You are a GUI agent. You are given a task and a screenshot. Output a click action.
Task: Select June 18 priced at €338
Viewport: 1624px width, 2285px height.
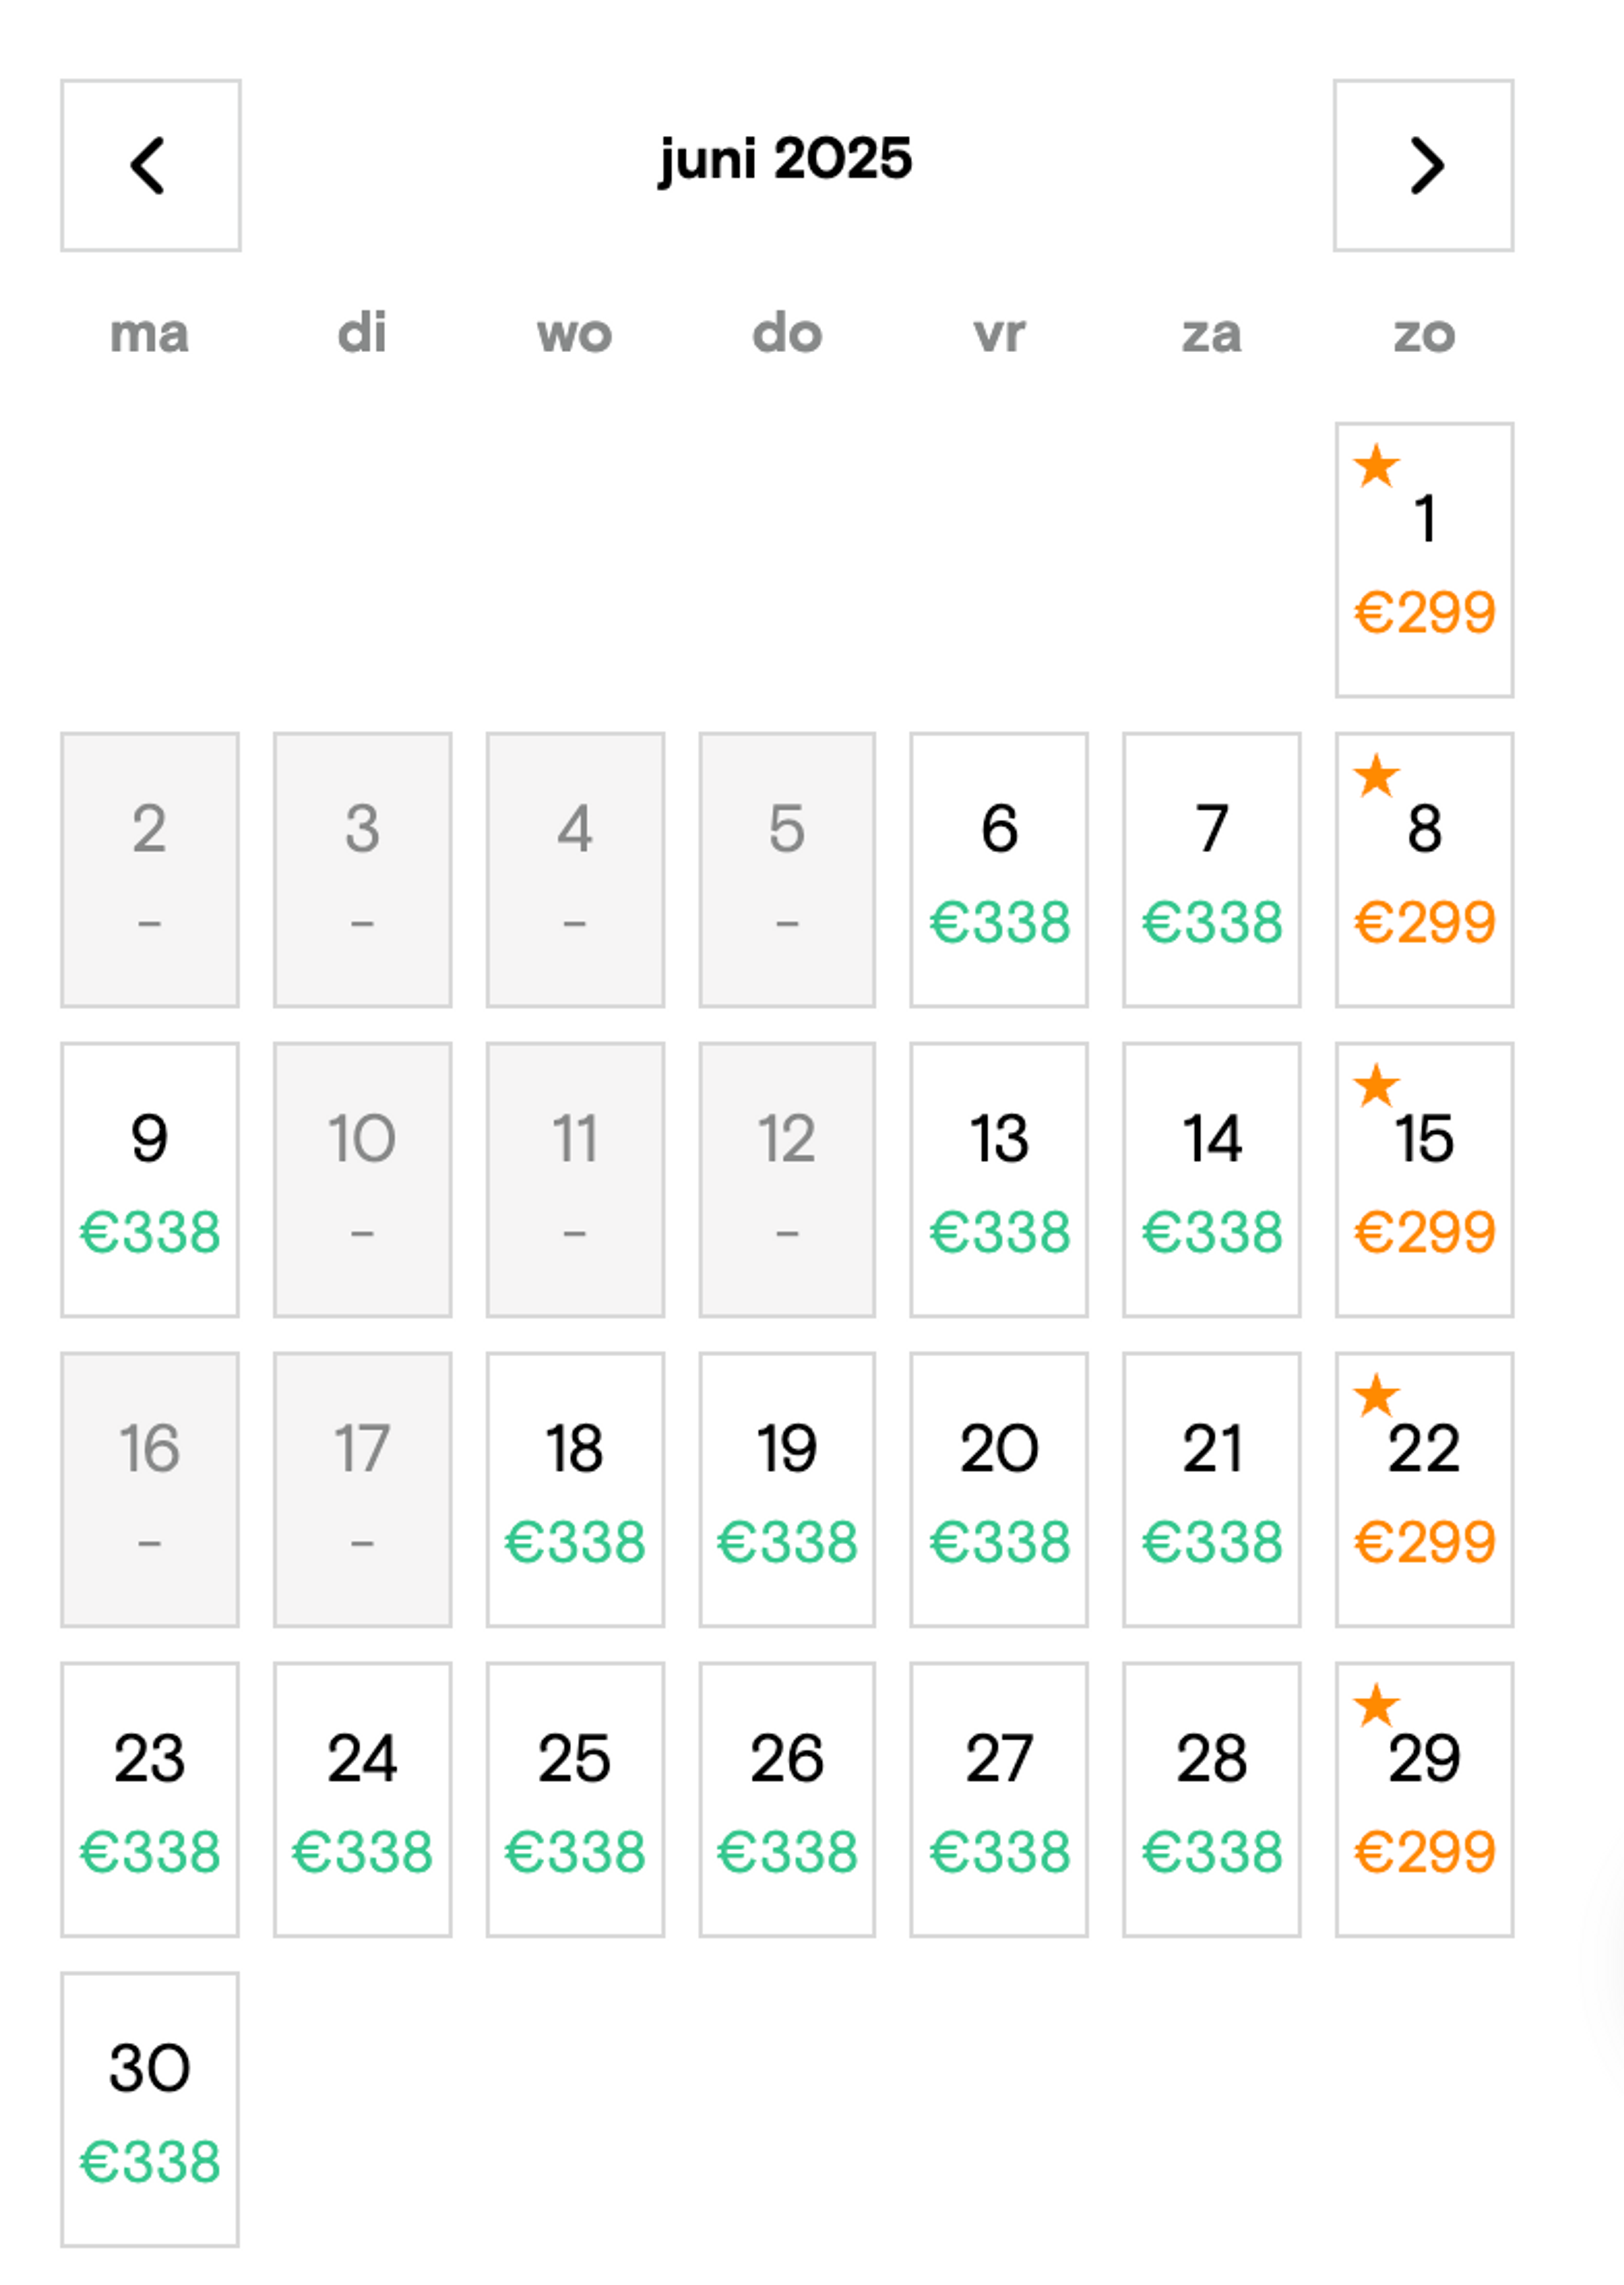point(575,1490)
